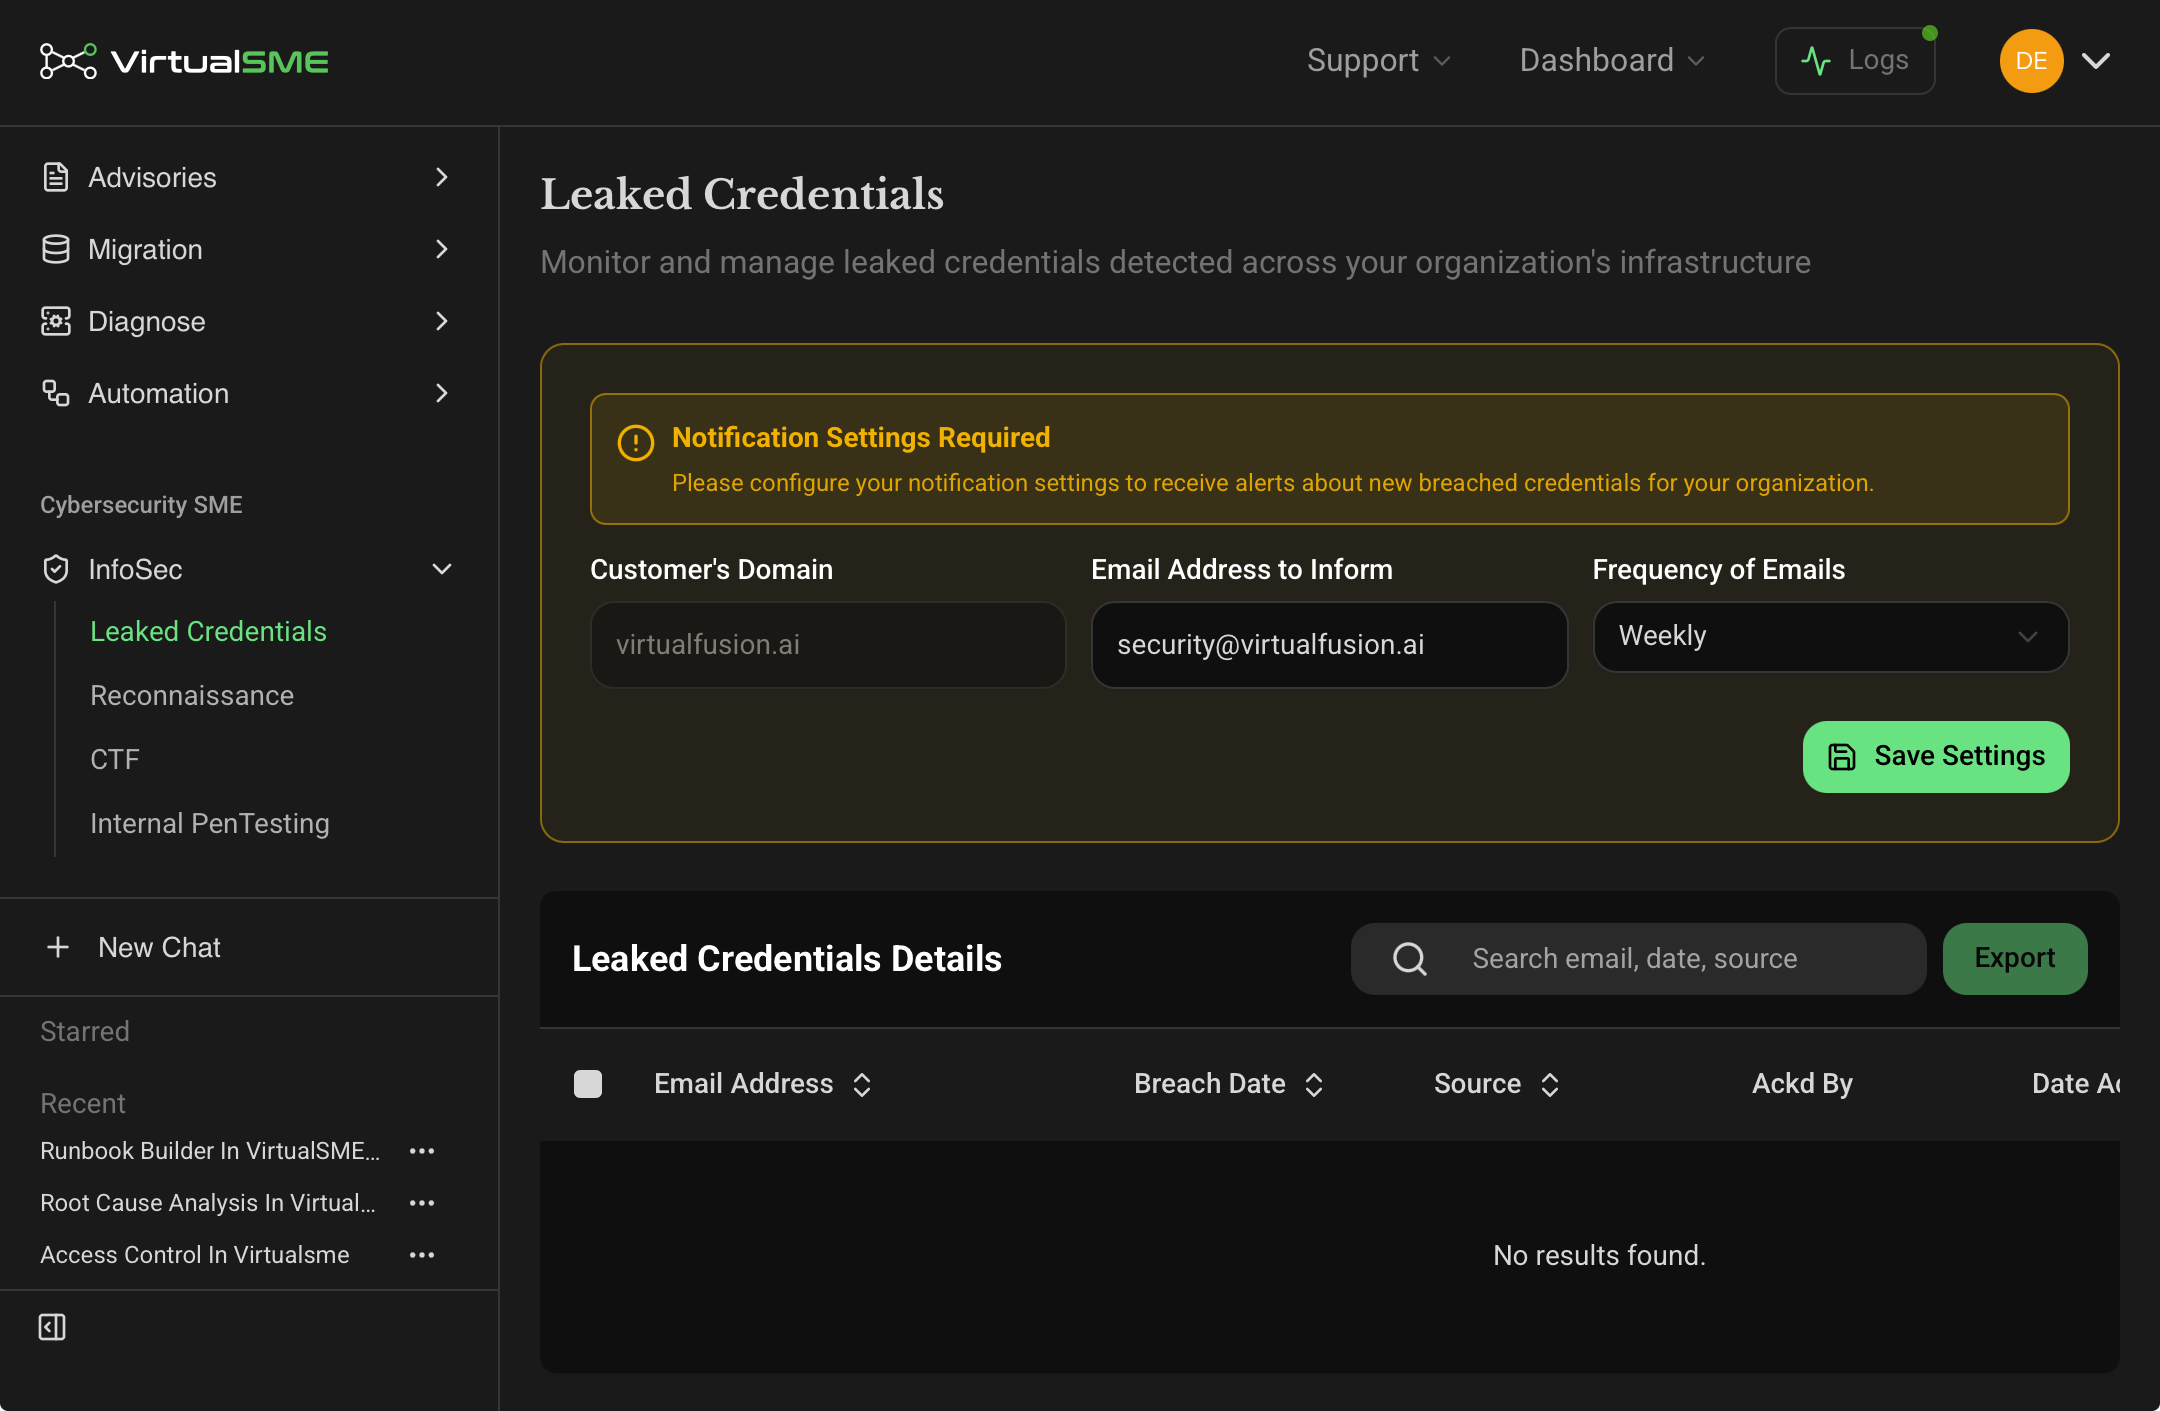The width and height of the screenshot is (2160, 1411).
Task: Open the Frequency of Emails dropdown
Action: coord(1830,636)
